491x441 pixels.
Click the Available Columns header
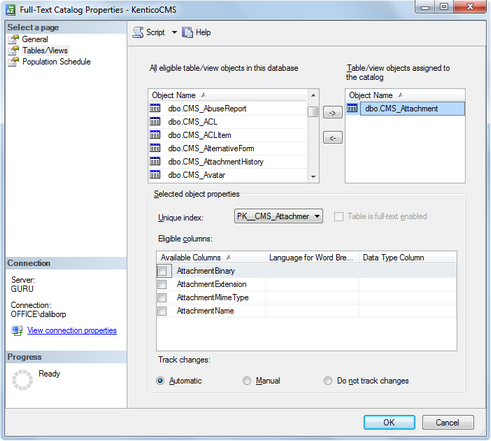pyautogui.click(x=211, y=258)
